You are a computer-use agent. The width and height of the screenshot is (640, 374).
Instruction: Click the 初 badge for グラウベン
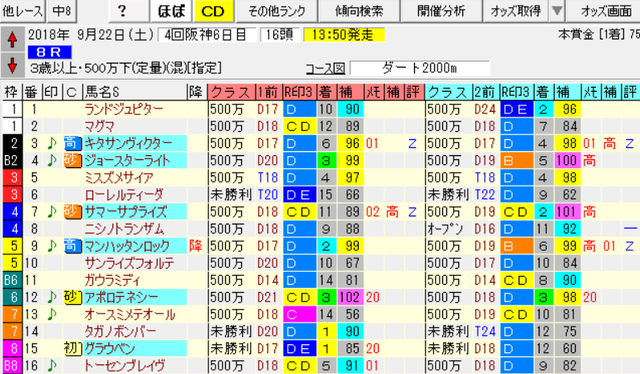tap(72, 348)
